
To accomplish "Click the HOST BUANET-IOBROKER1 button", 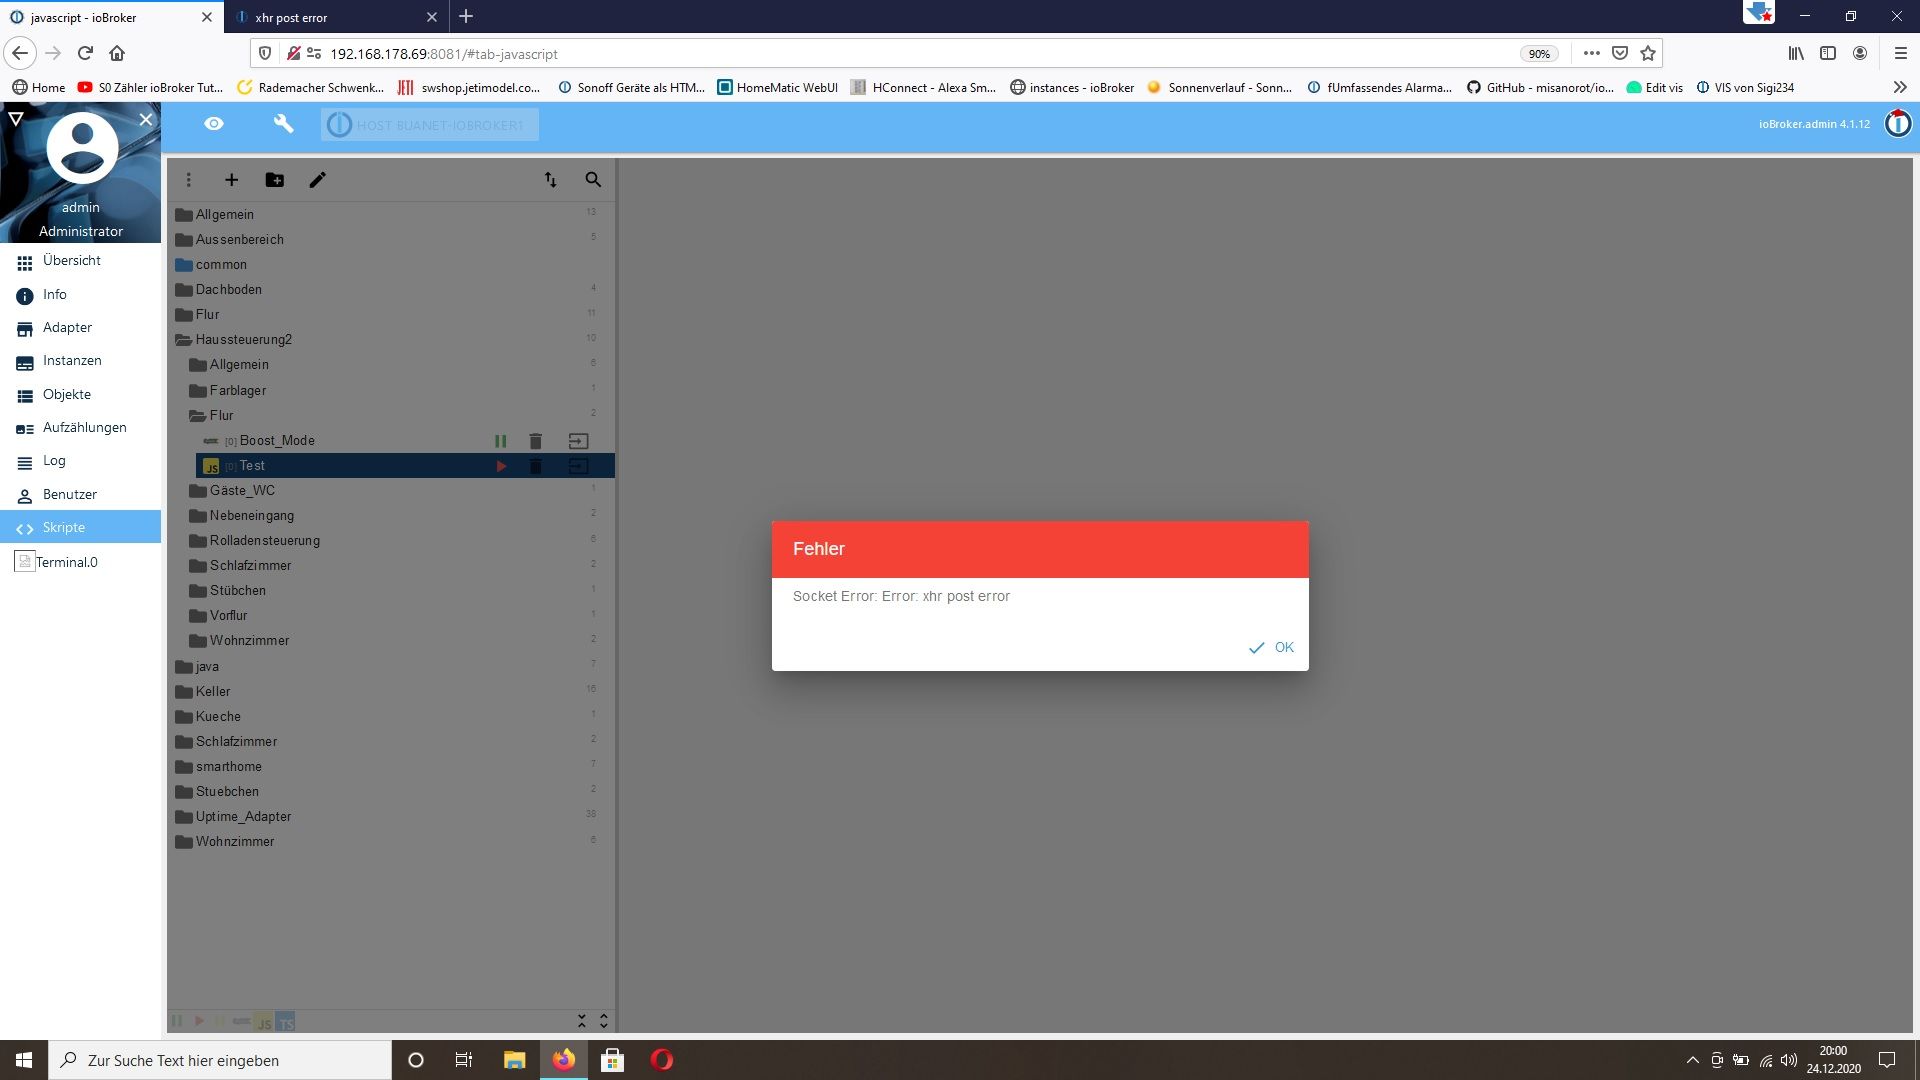I will point(430,125).
